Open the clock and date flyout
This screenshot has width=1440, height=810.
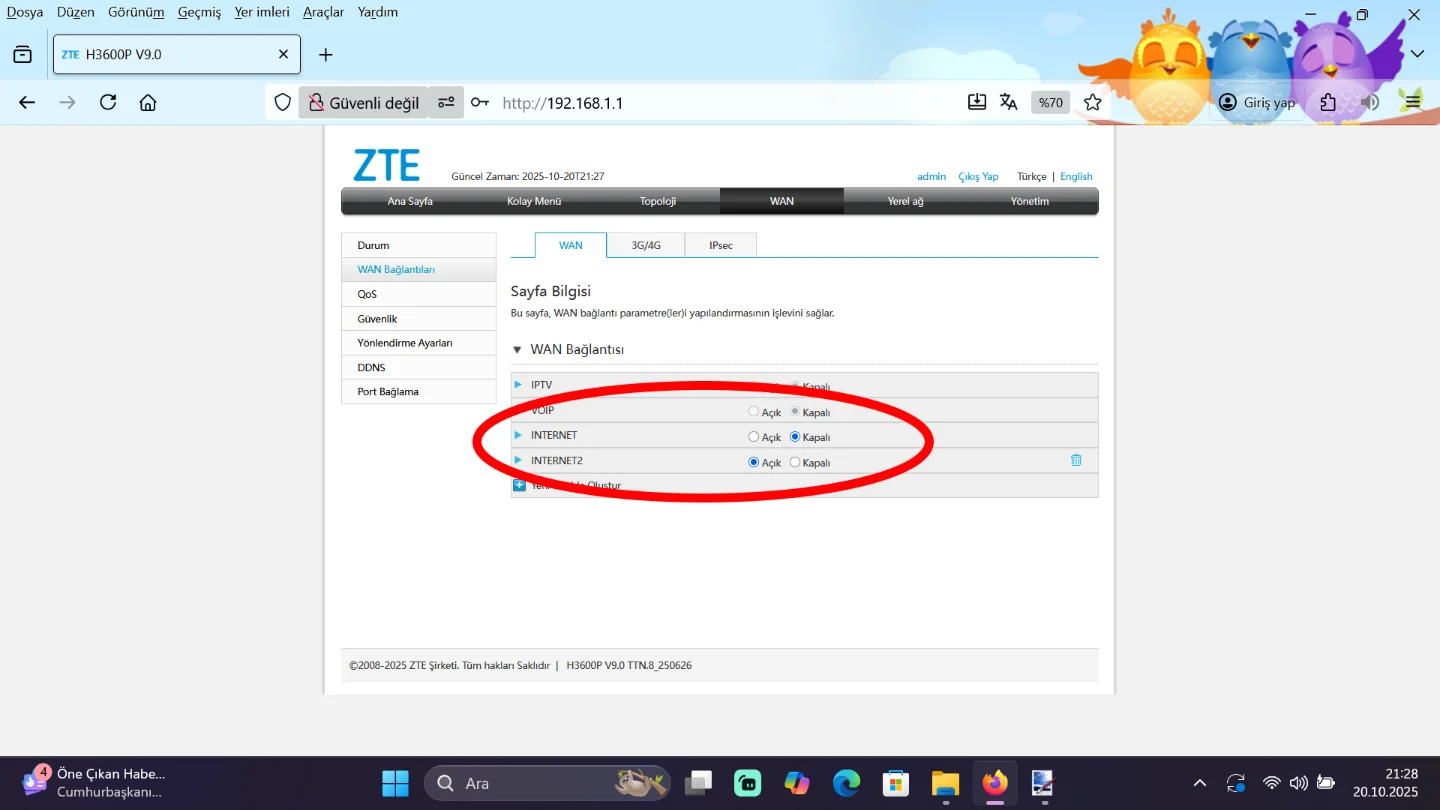pos(1386,783)
